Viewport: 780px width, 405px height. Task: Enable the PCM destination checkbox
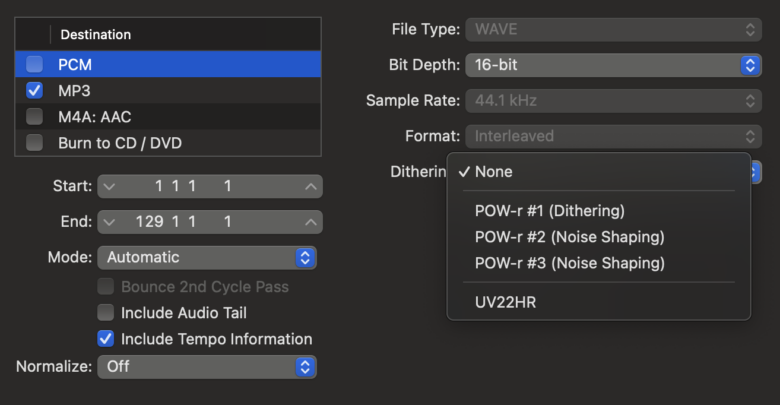(35, 64)
